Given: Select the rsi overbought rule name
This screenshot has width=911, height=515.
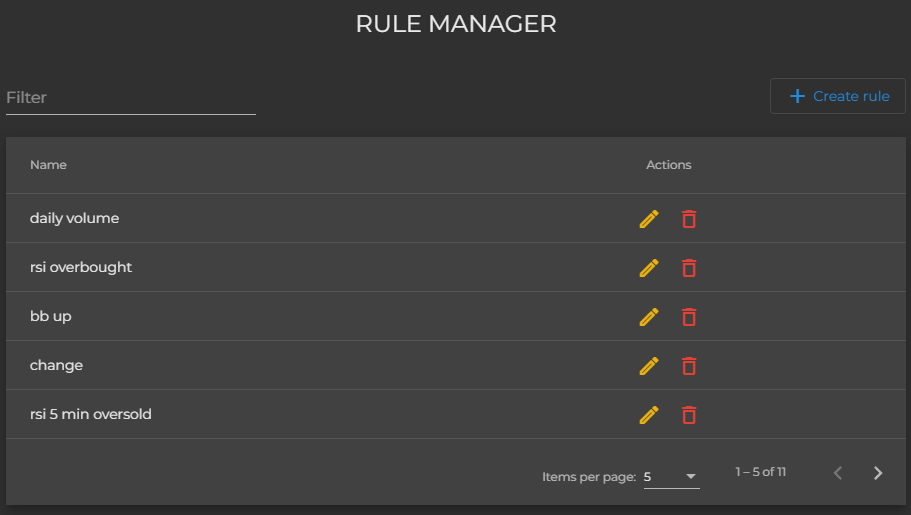Looking at the screenshot, I should (81, 268).
